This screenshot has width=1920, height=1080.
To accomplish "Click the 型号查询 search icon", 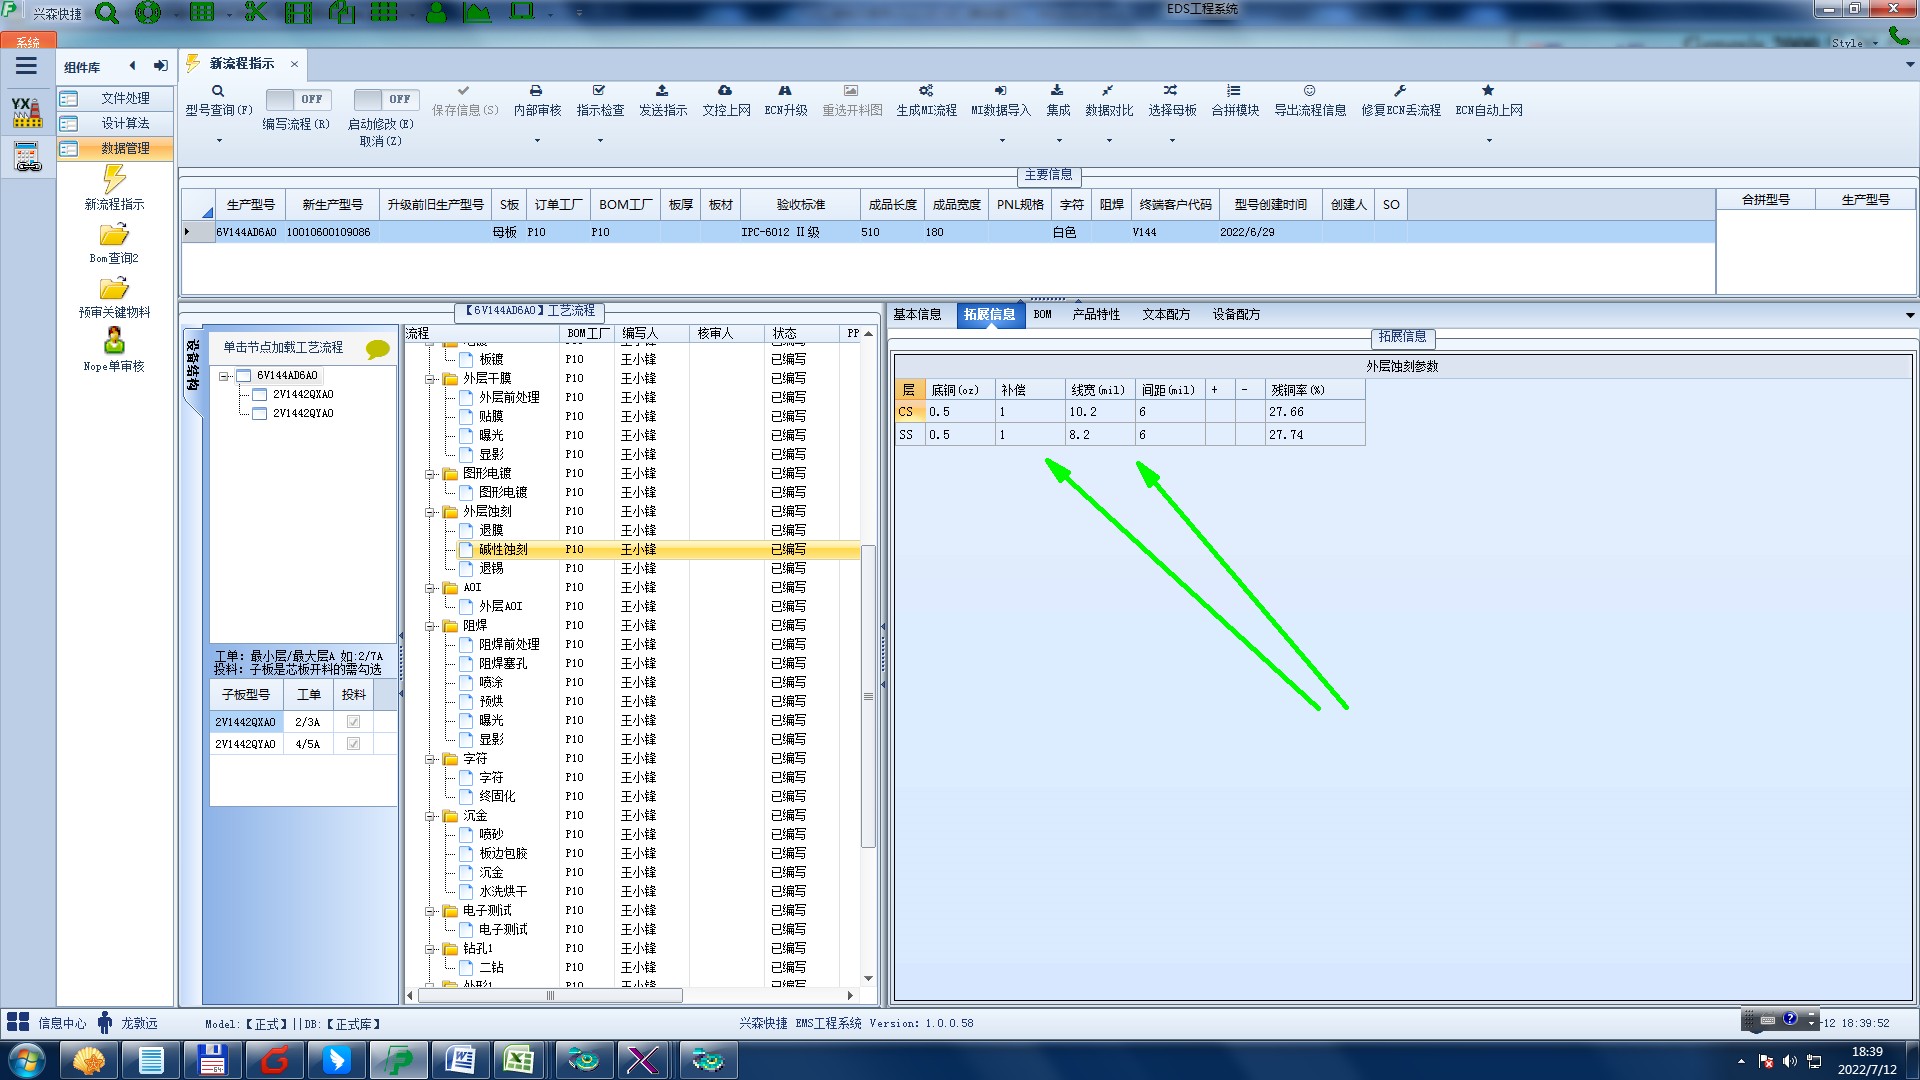I will [218, 91].
